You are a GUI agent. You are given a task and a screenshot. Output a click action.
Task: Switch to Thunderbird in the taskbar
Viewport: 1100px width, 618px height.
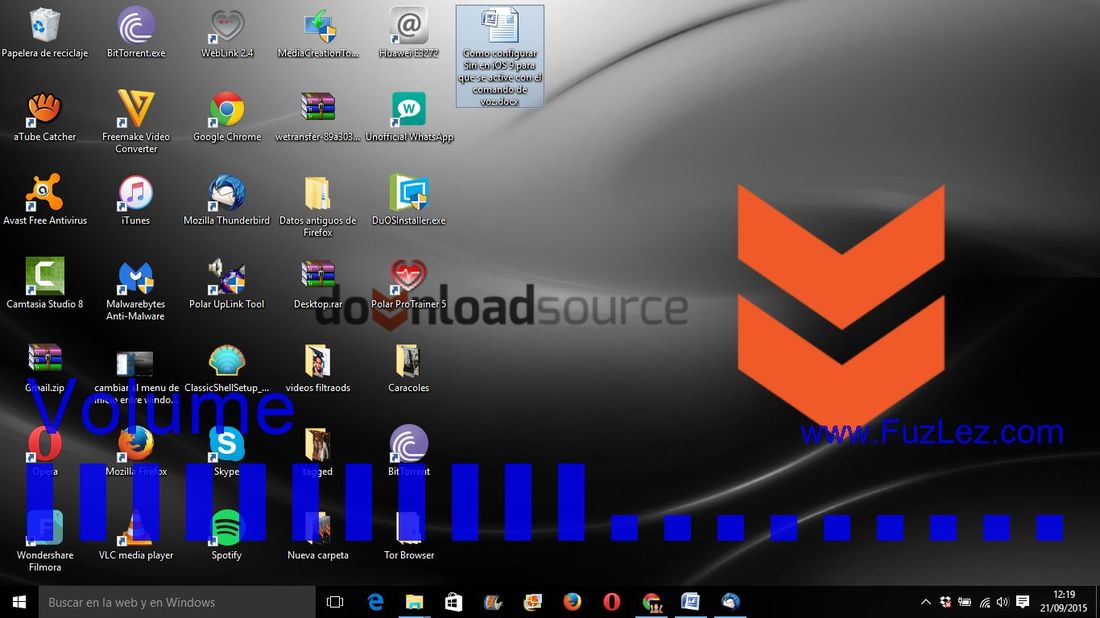(x=730, y=602)
